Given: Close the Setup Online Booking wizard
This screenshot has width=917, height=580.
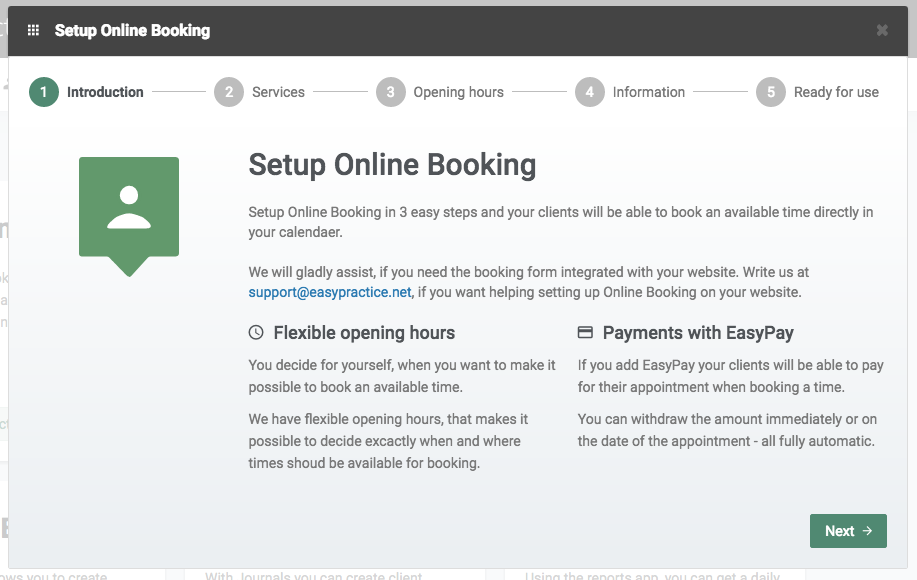Looking at the screenshot, I should 882,30.
